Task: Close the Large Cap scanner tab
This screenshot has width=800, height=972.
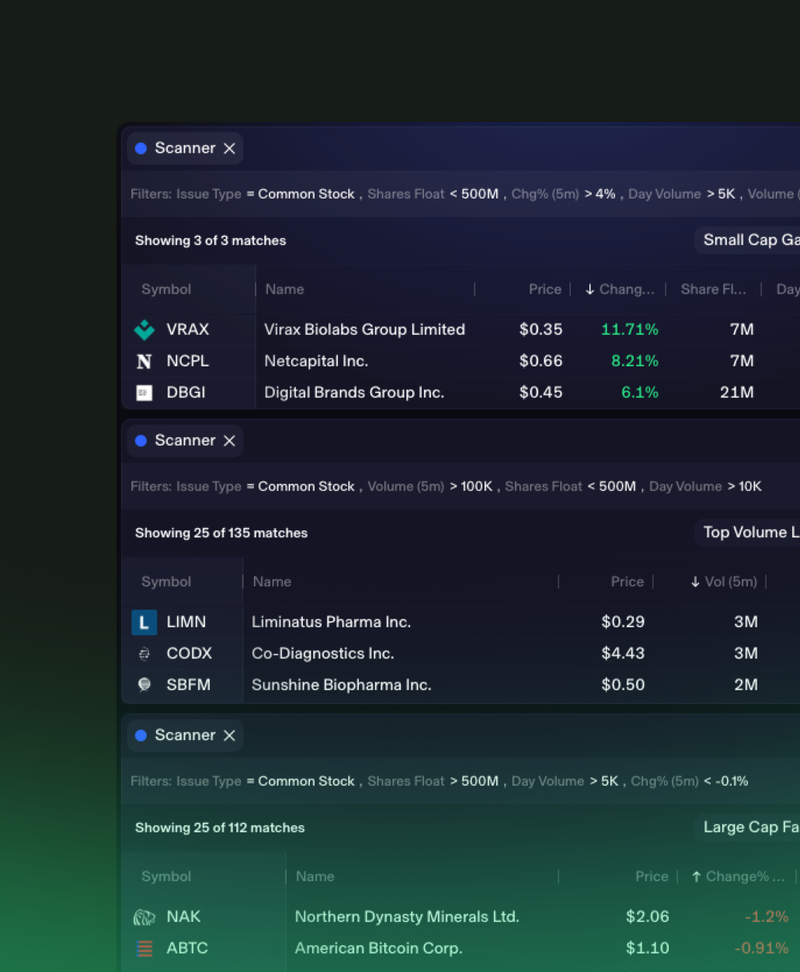Action: pyautogui.click(x=229, y=735)
